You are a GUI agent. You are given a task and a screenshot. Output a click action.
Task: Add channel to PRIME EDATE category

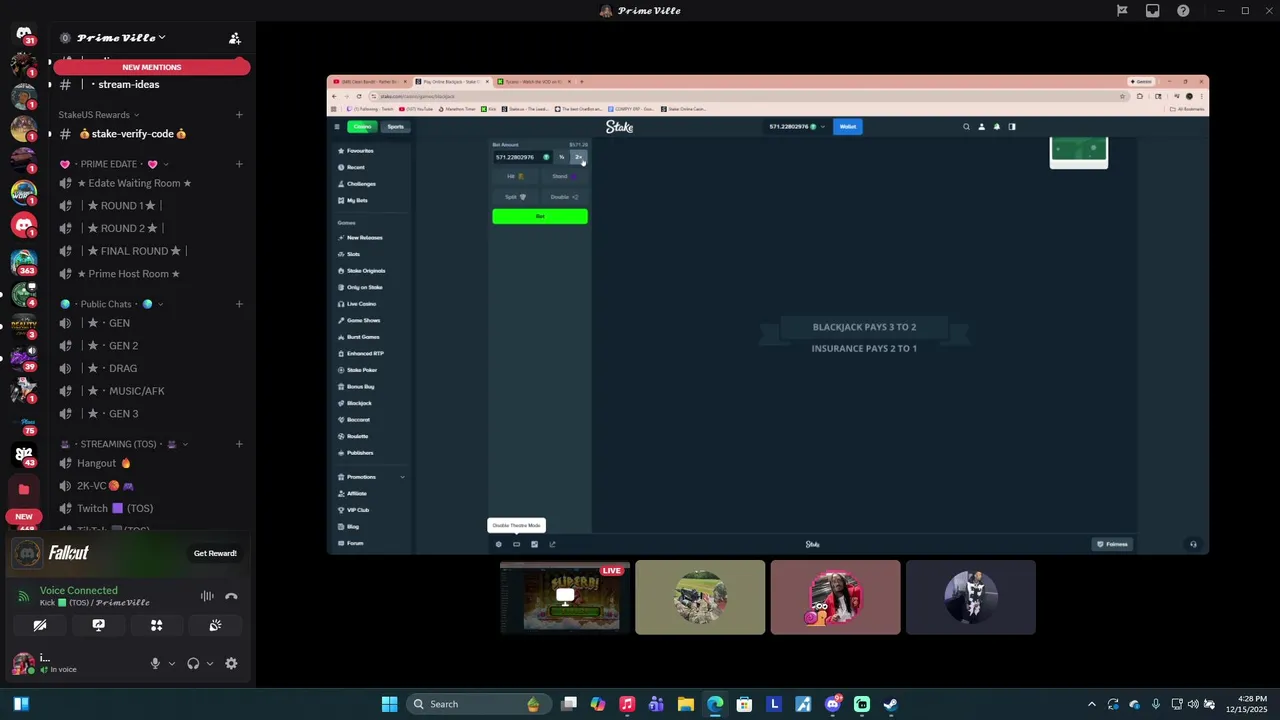(239, 164)
